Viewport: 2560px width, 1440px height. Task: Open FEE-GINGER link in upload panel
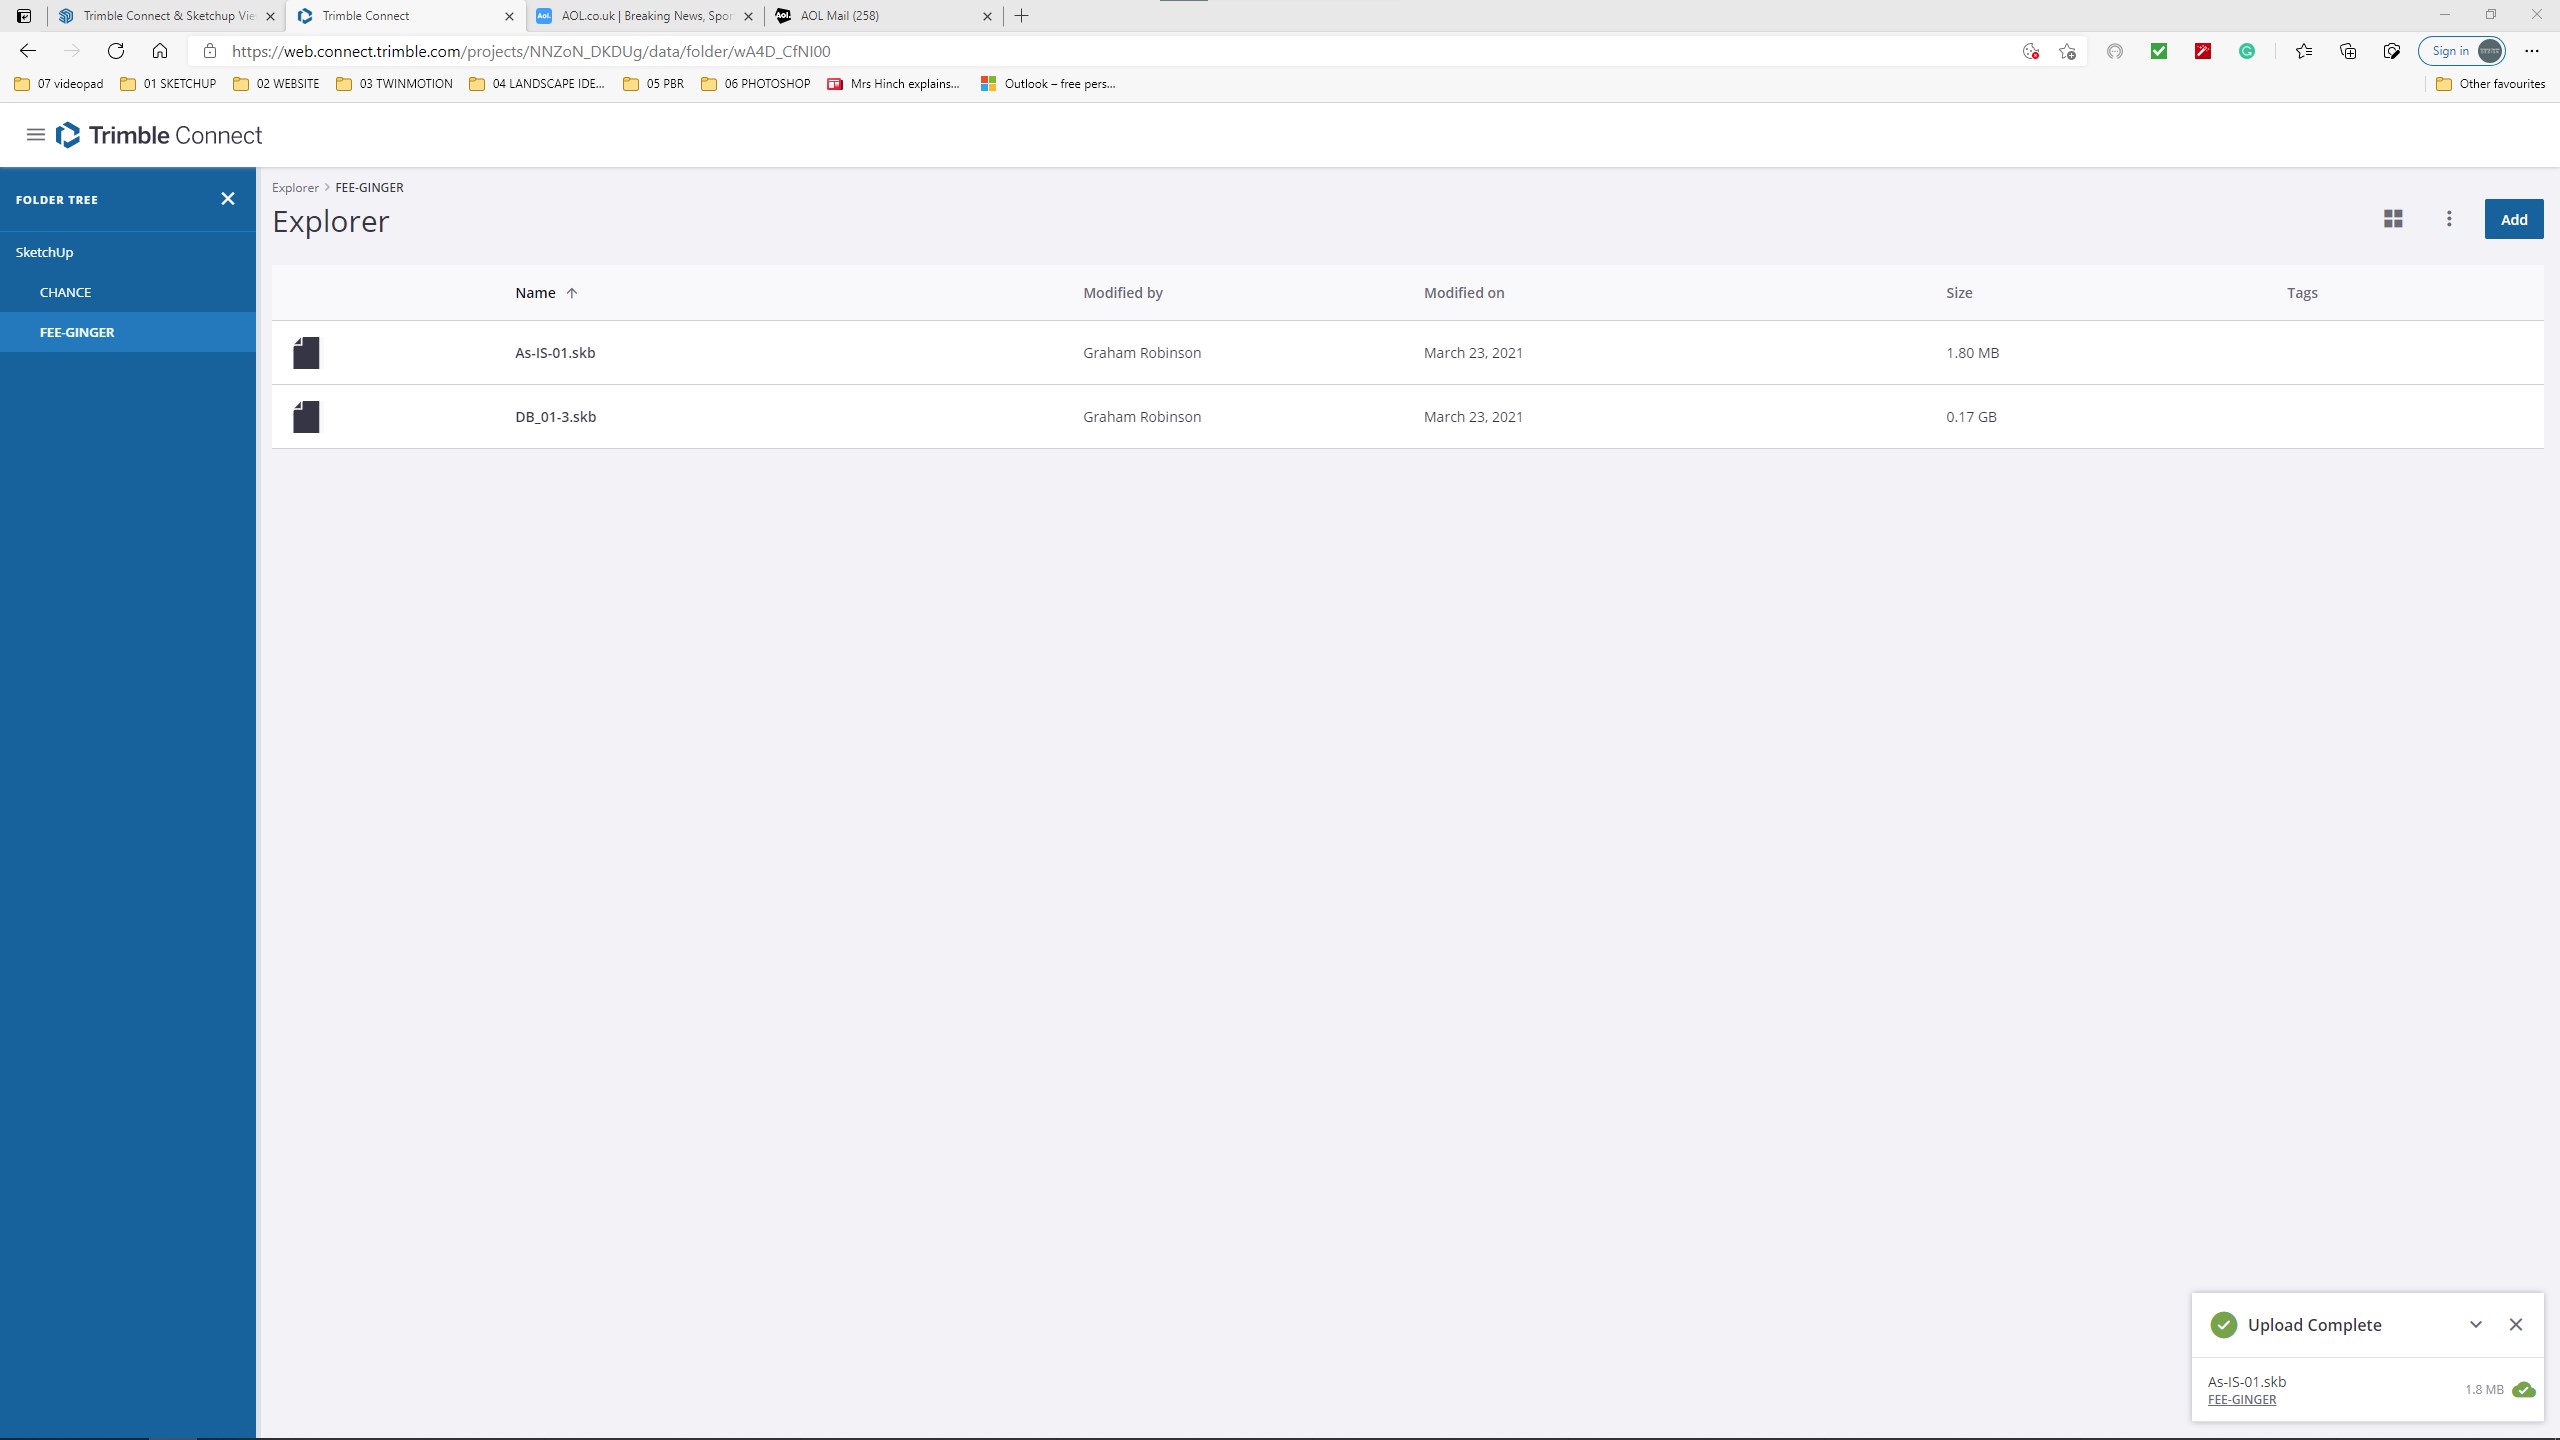[2242, 1400]
